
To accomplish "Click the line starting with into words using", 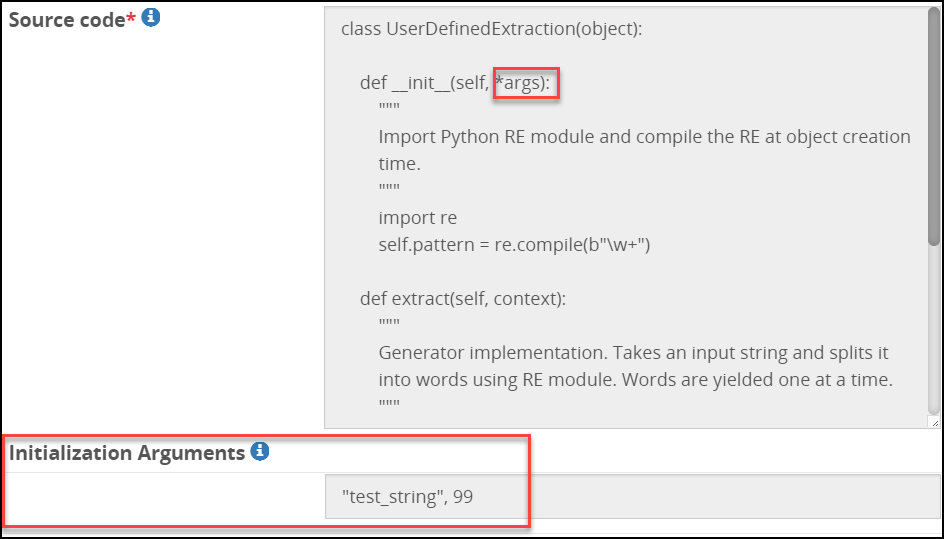I will coord(635,380).
